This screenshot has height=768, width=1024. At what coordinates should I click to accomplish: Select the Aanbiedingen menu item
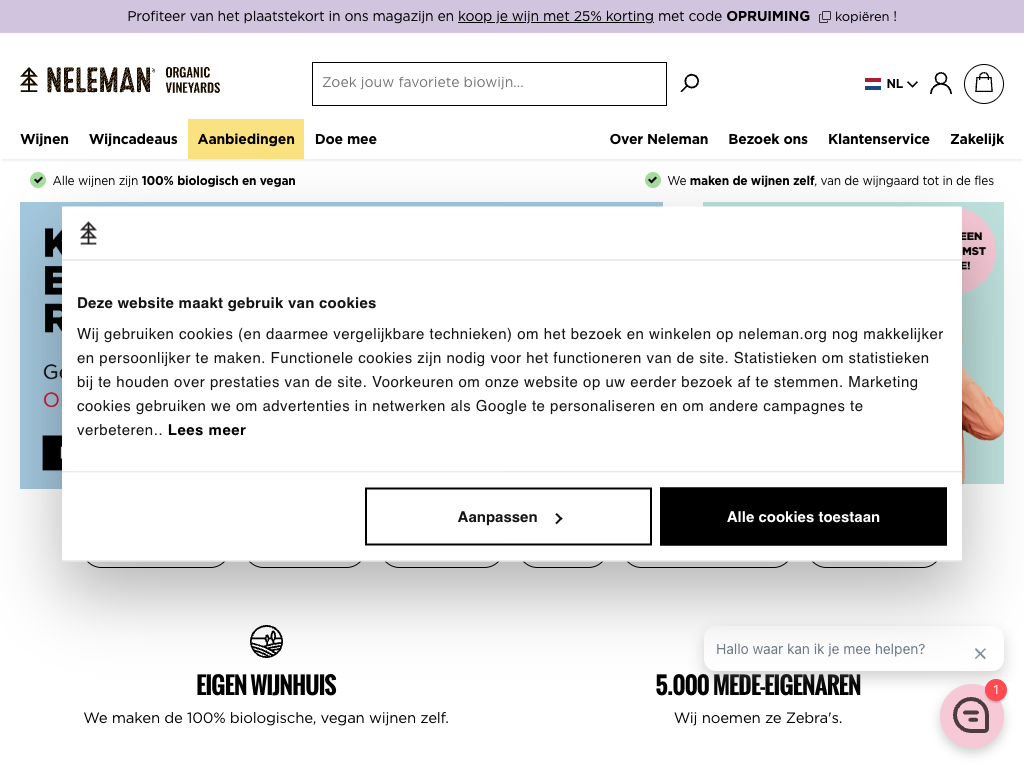246,139
